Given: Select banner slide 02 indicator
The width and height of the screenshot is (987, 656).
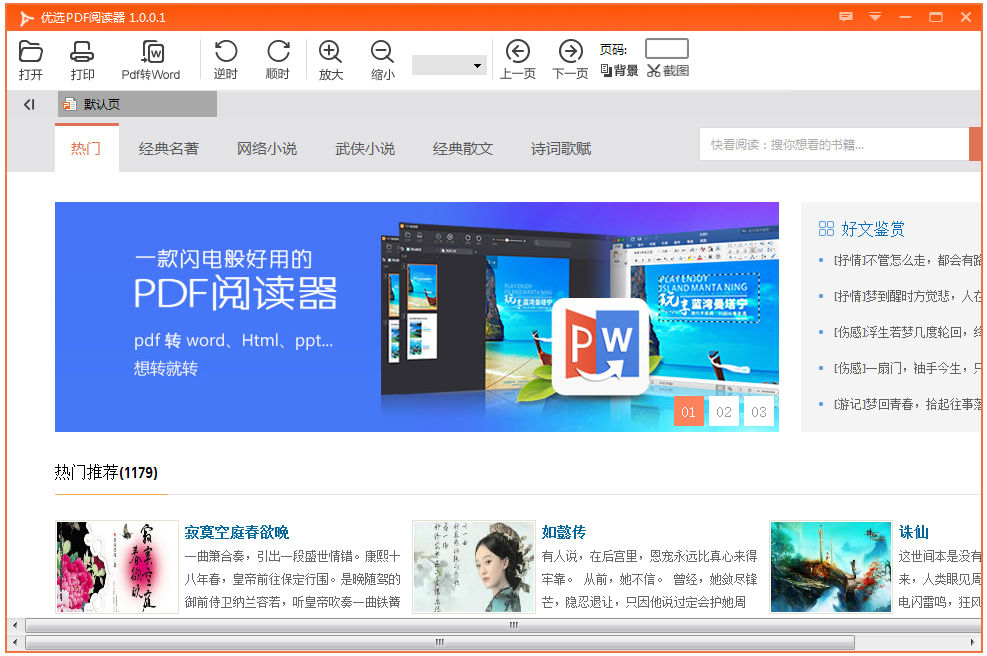Looking at the screenshot, I should coord(723,411).
